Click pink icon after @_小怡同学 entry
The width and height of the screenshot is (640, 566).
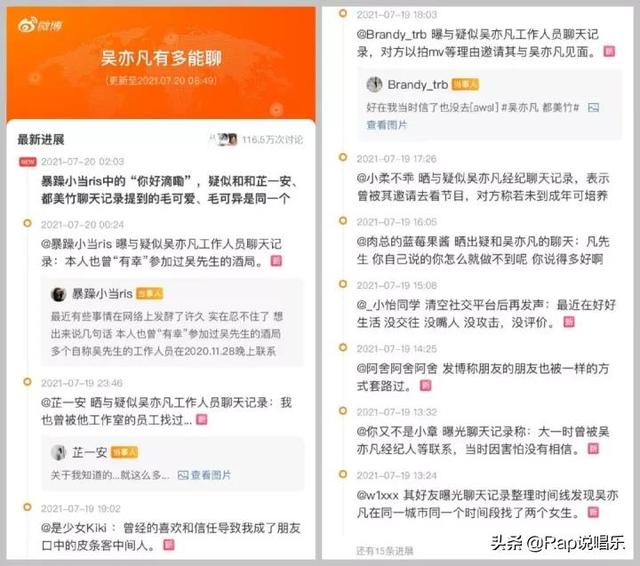[x=569, y=322]
